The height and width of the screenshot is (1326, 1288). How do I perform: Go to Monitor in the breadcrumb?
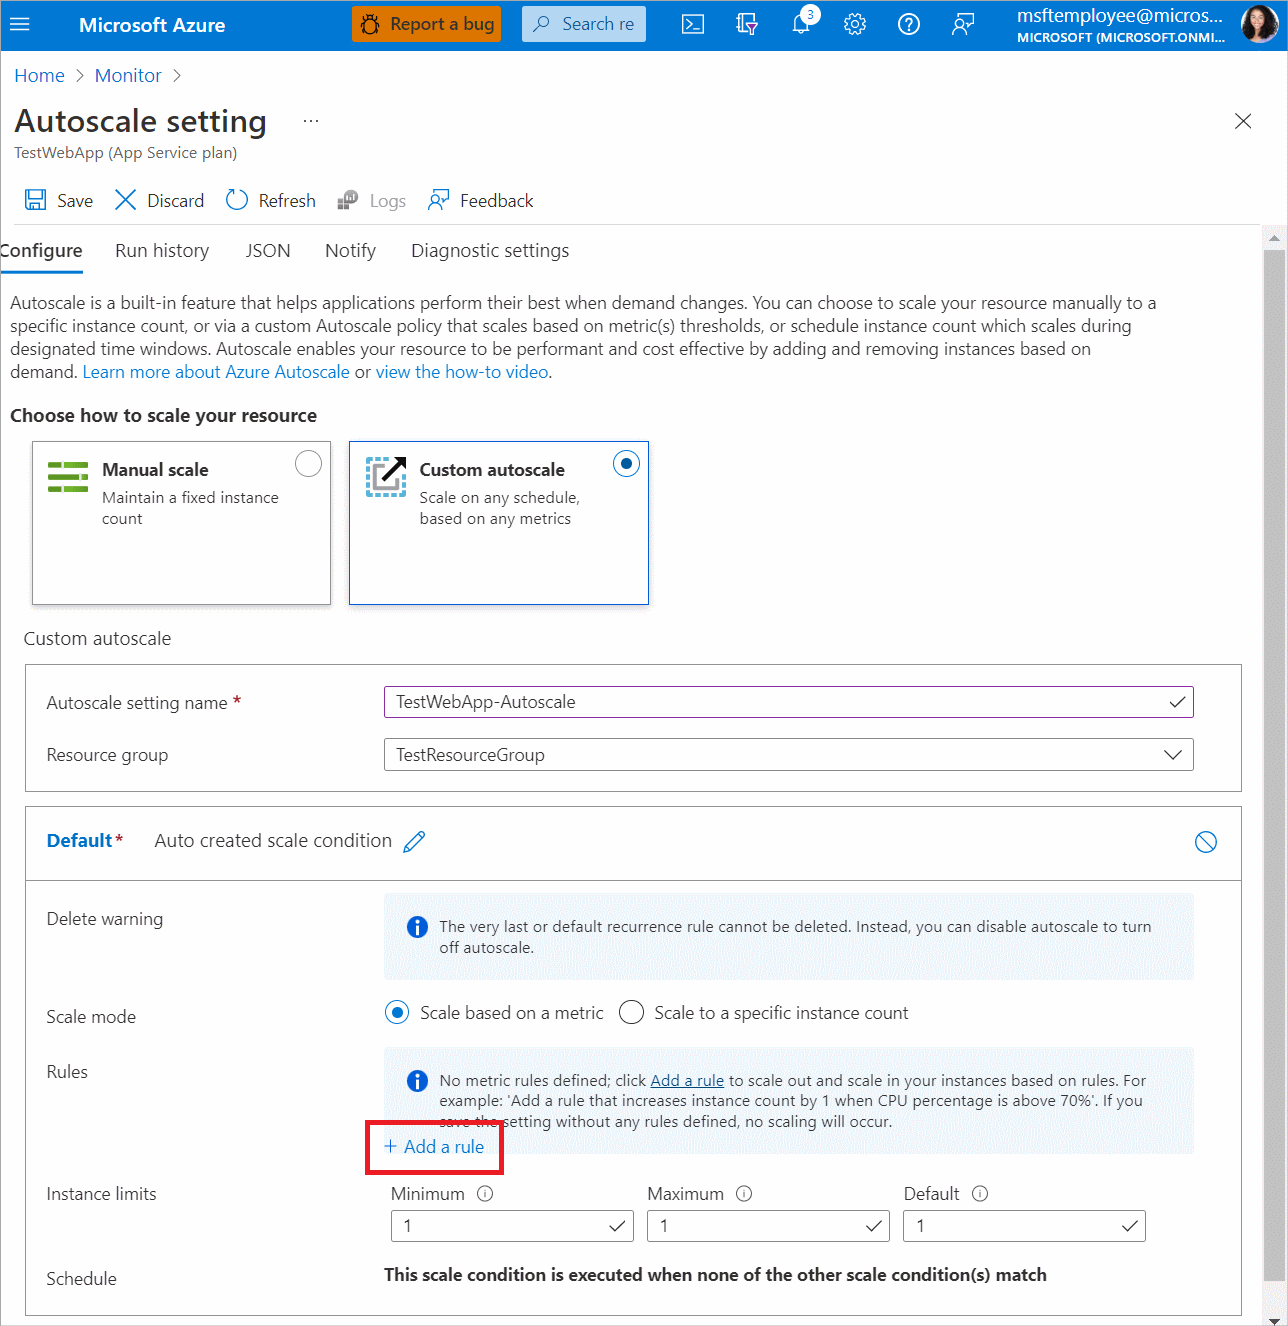point(128,76)
